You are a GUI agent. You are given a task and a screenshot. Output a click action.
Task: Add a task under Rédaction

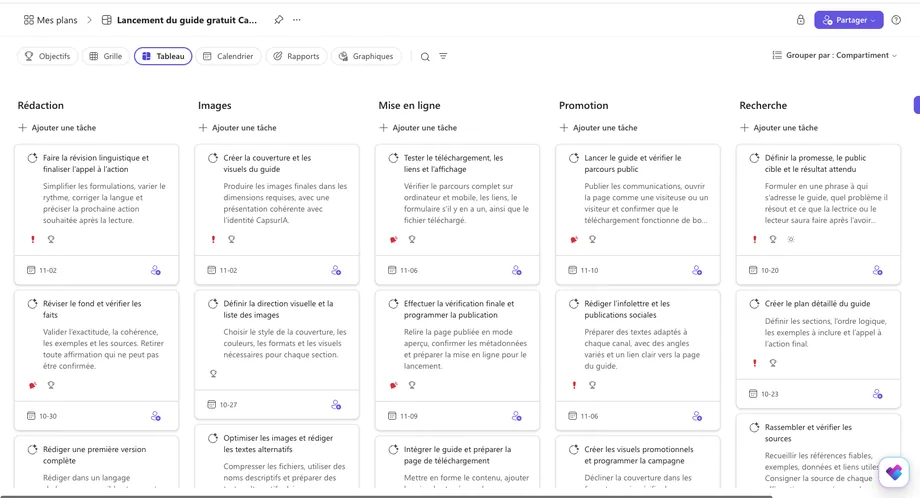(x=57, y=127)
